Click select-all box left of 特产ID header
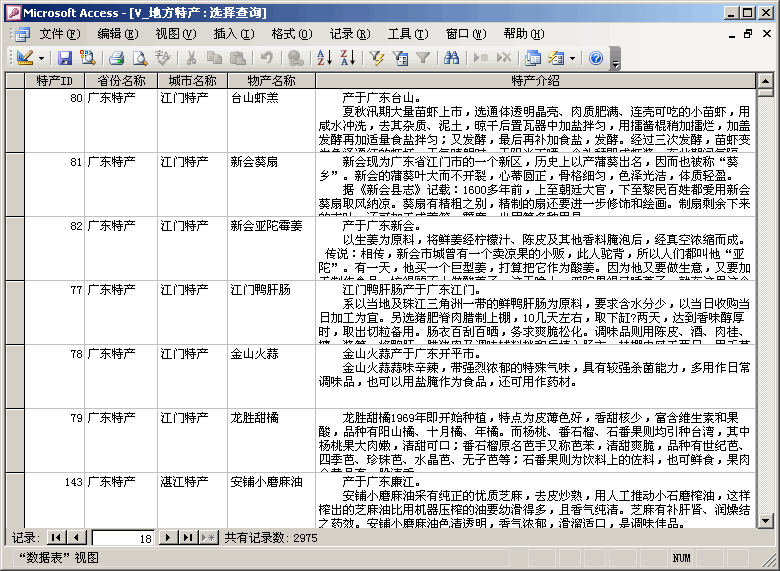This screenshot has height=571, width=780. coord(15,81)
